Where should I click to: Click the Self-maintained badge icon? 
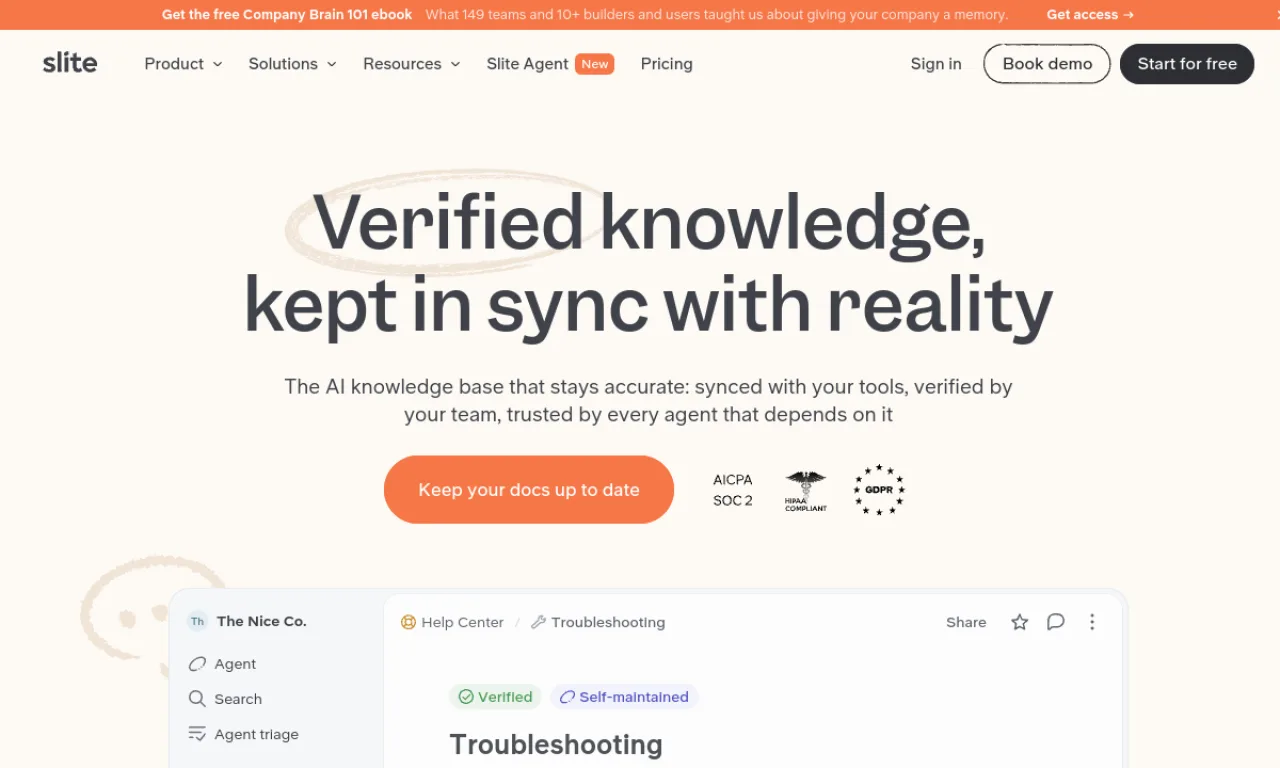tap(567, 697)
